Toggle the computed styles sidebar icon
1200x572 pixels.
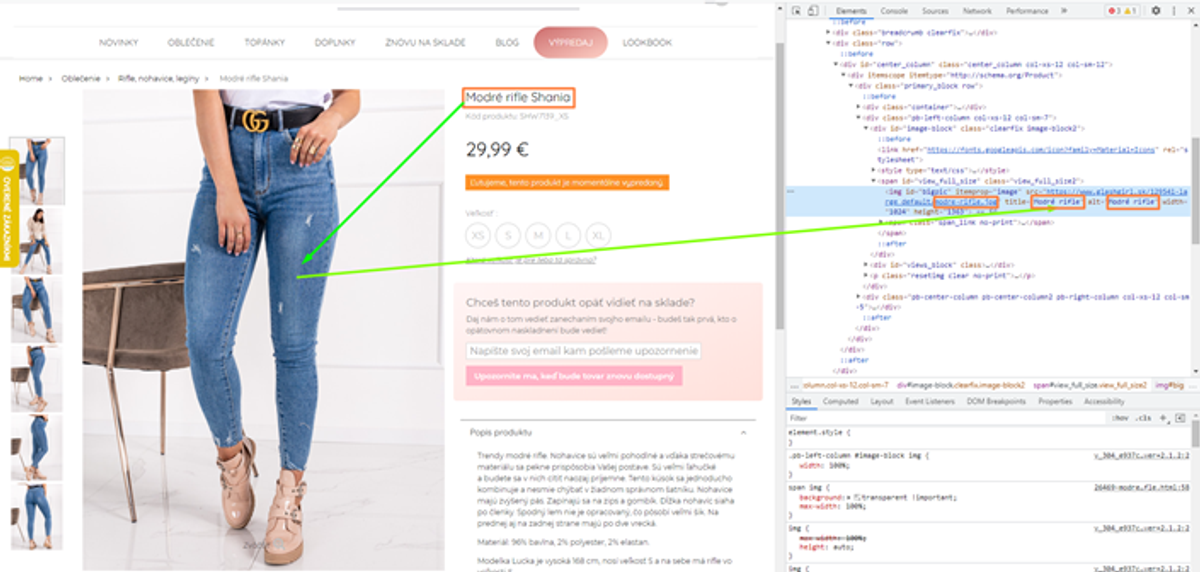coord(1180,418)
